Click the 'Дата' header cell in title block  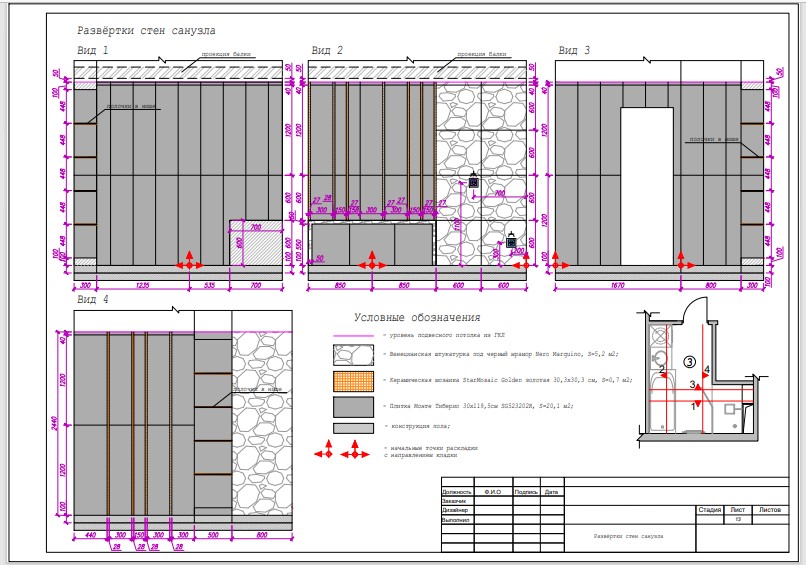click(551, 492)
